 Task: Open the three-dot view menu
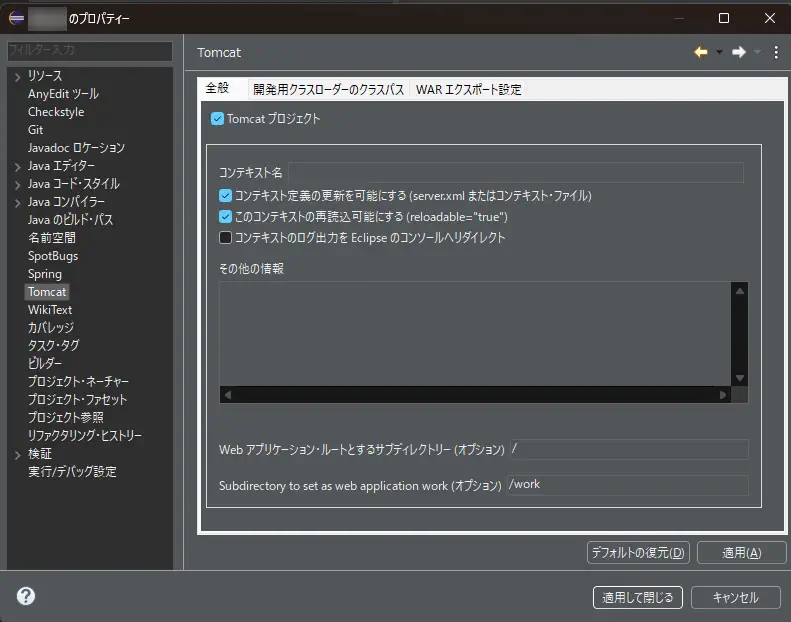tap(776, 52)
